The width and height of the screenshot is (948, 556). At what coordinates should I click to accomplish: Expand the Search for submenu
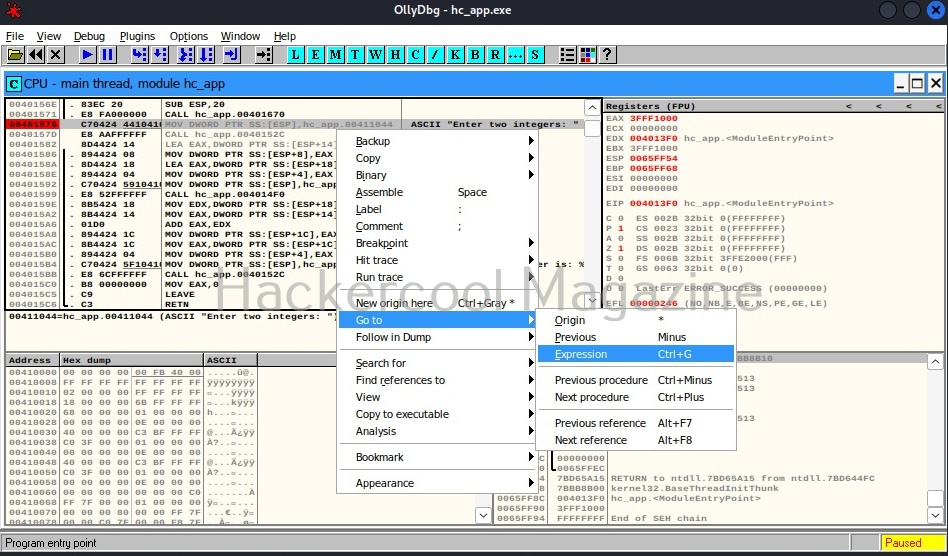[437, 363]
